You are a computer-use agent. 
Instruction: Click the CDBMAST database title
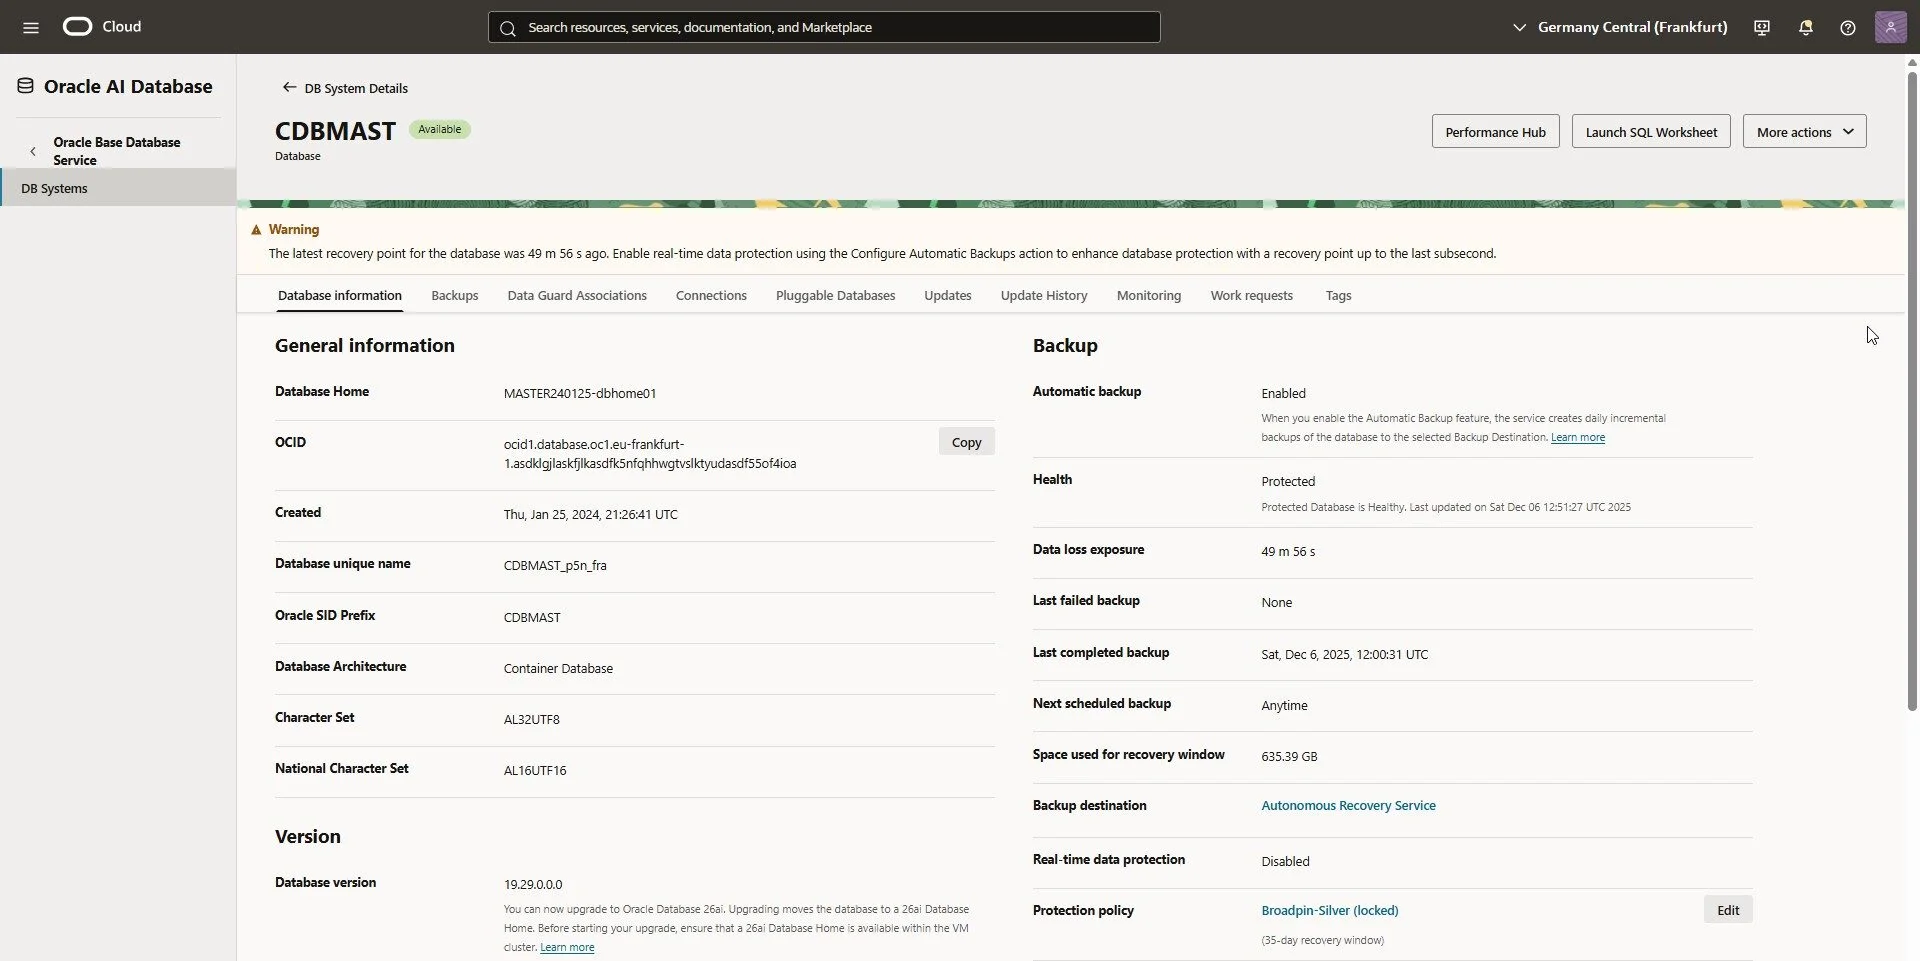click(x=335, y=131)
